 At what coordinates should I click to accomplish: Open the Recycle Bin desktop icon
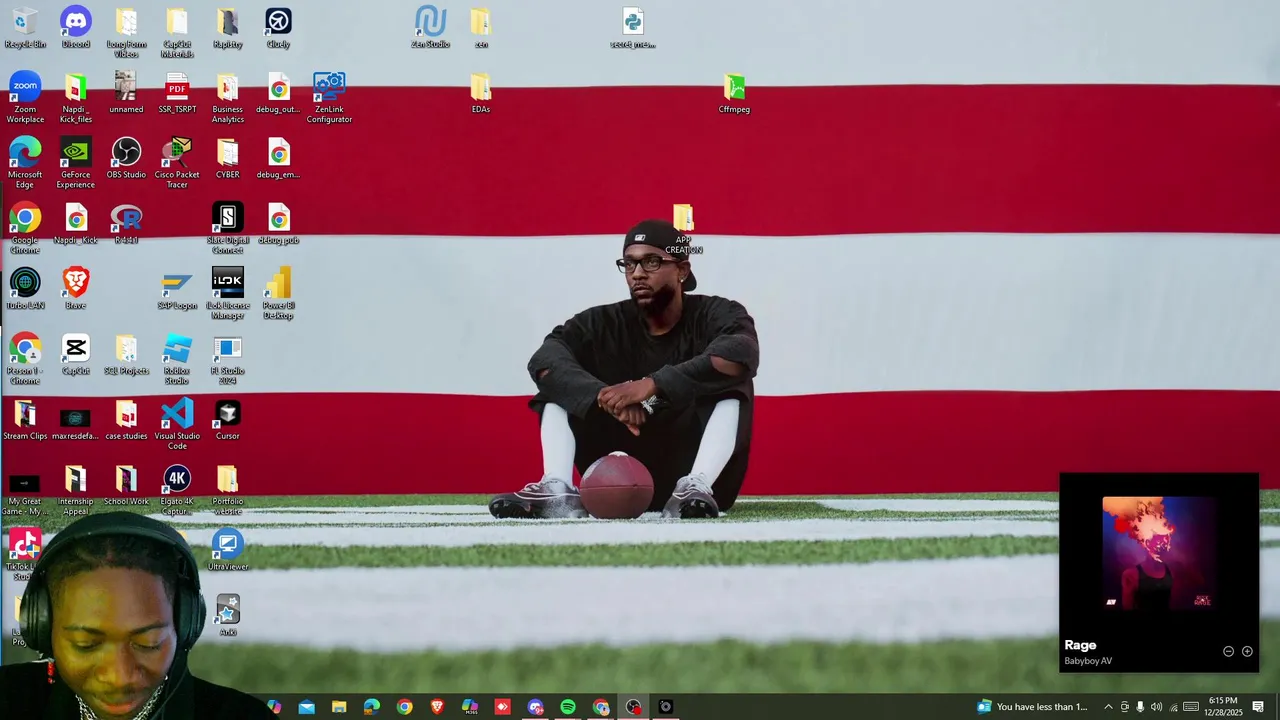(x=25, y=28)
